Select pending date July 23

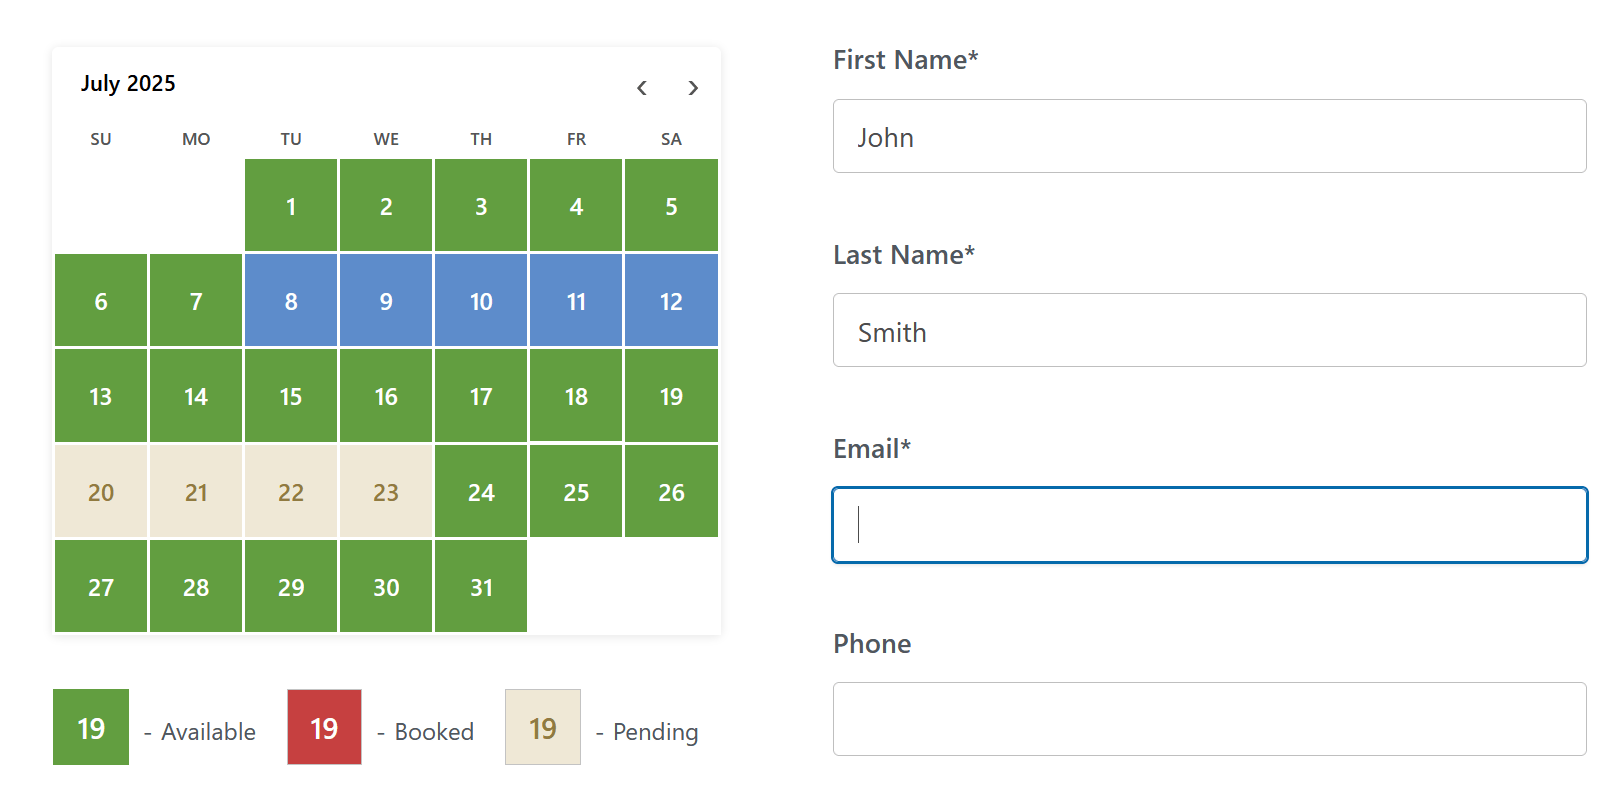[386, 492]
